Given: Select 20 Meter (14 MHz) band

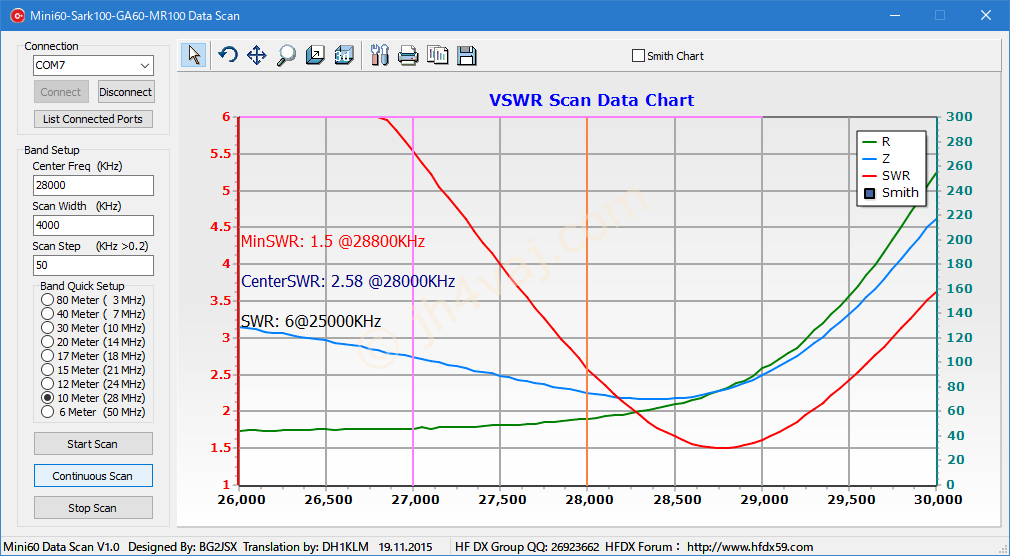Looking at the screenshot, I should (x=47, y=341).
